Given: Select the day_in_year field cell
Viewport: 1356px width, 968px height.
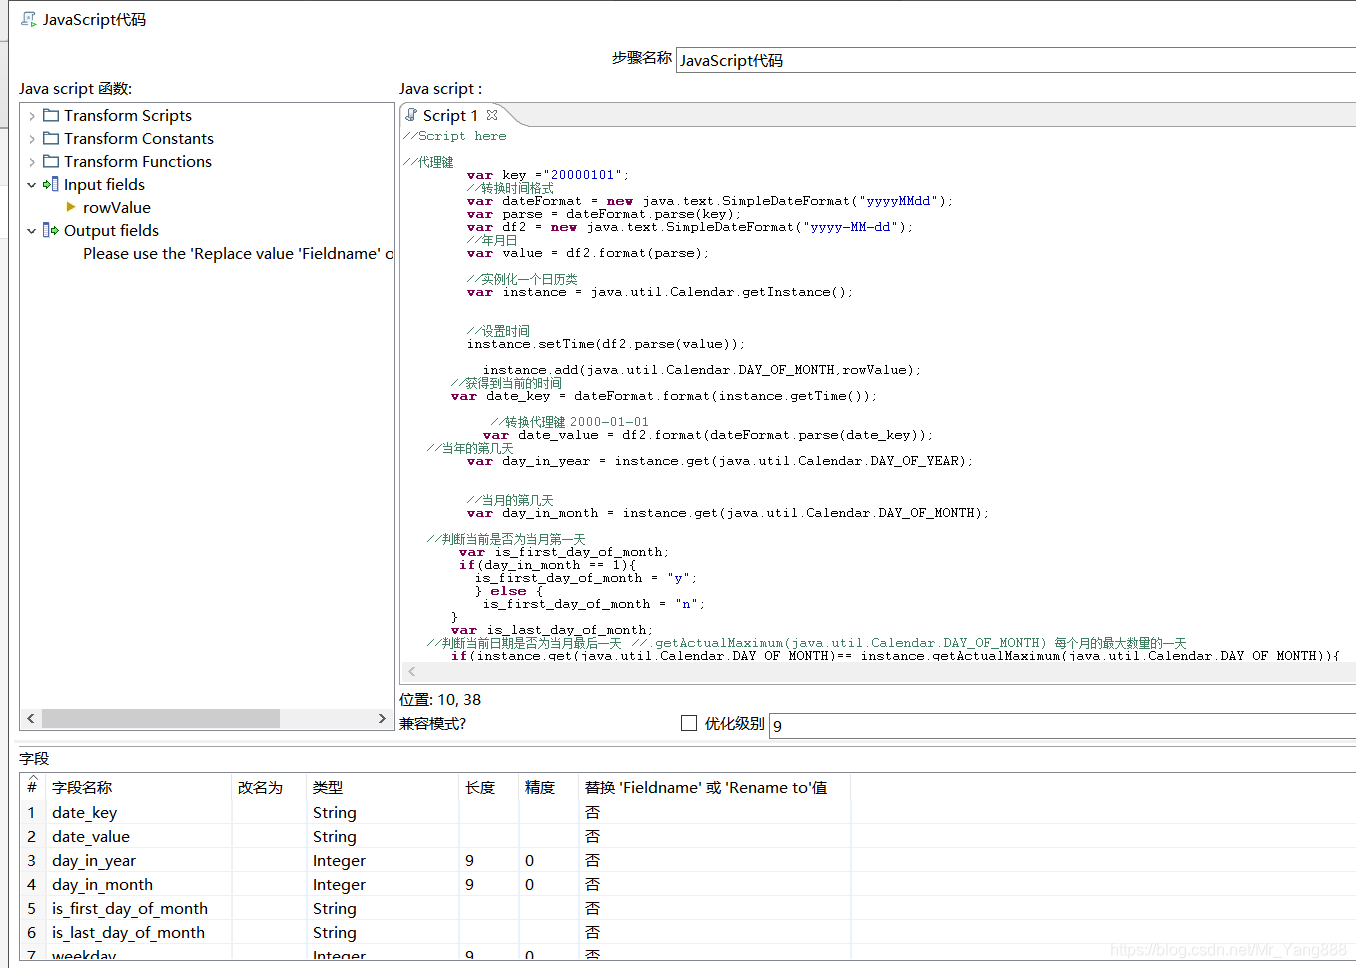Looking at the screenshot, I should tap(140, 861).
